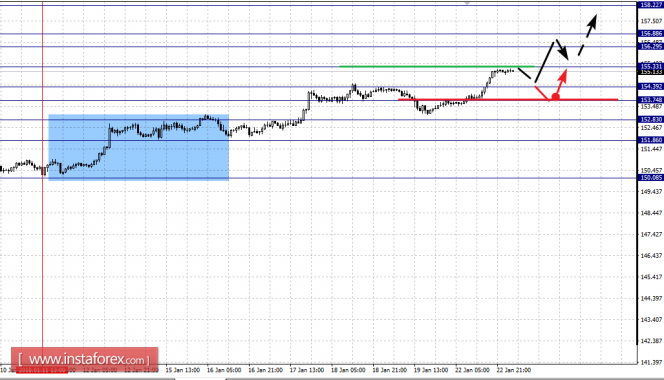Click the 158.227 price level label
This screenshot has width=664, height=380.
651,5
